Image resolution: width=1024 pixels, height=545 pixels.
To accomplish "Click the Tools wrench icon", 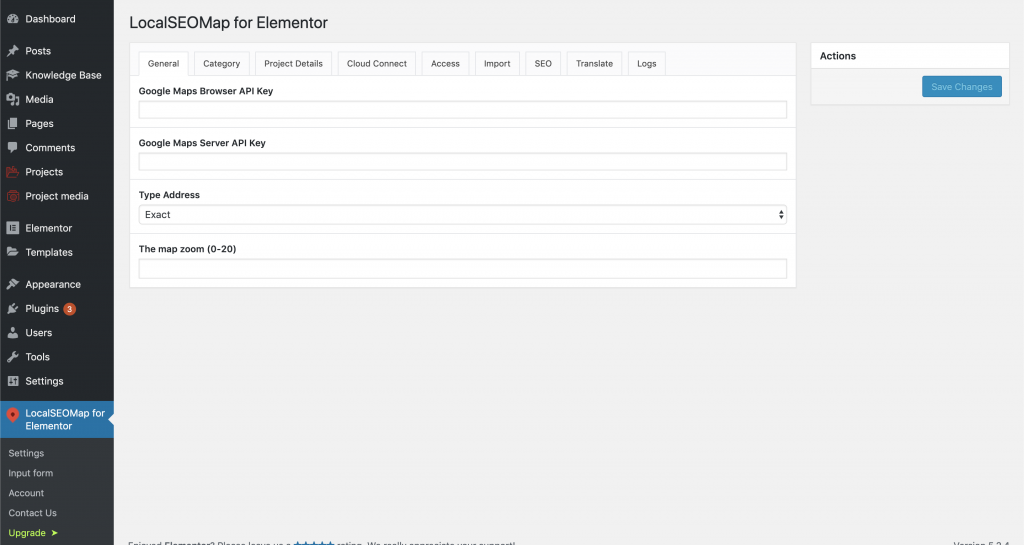I will coord(13,357).
